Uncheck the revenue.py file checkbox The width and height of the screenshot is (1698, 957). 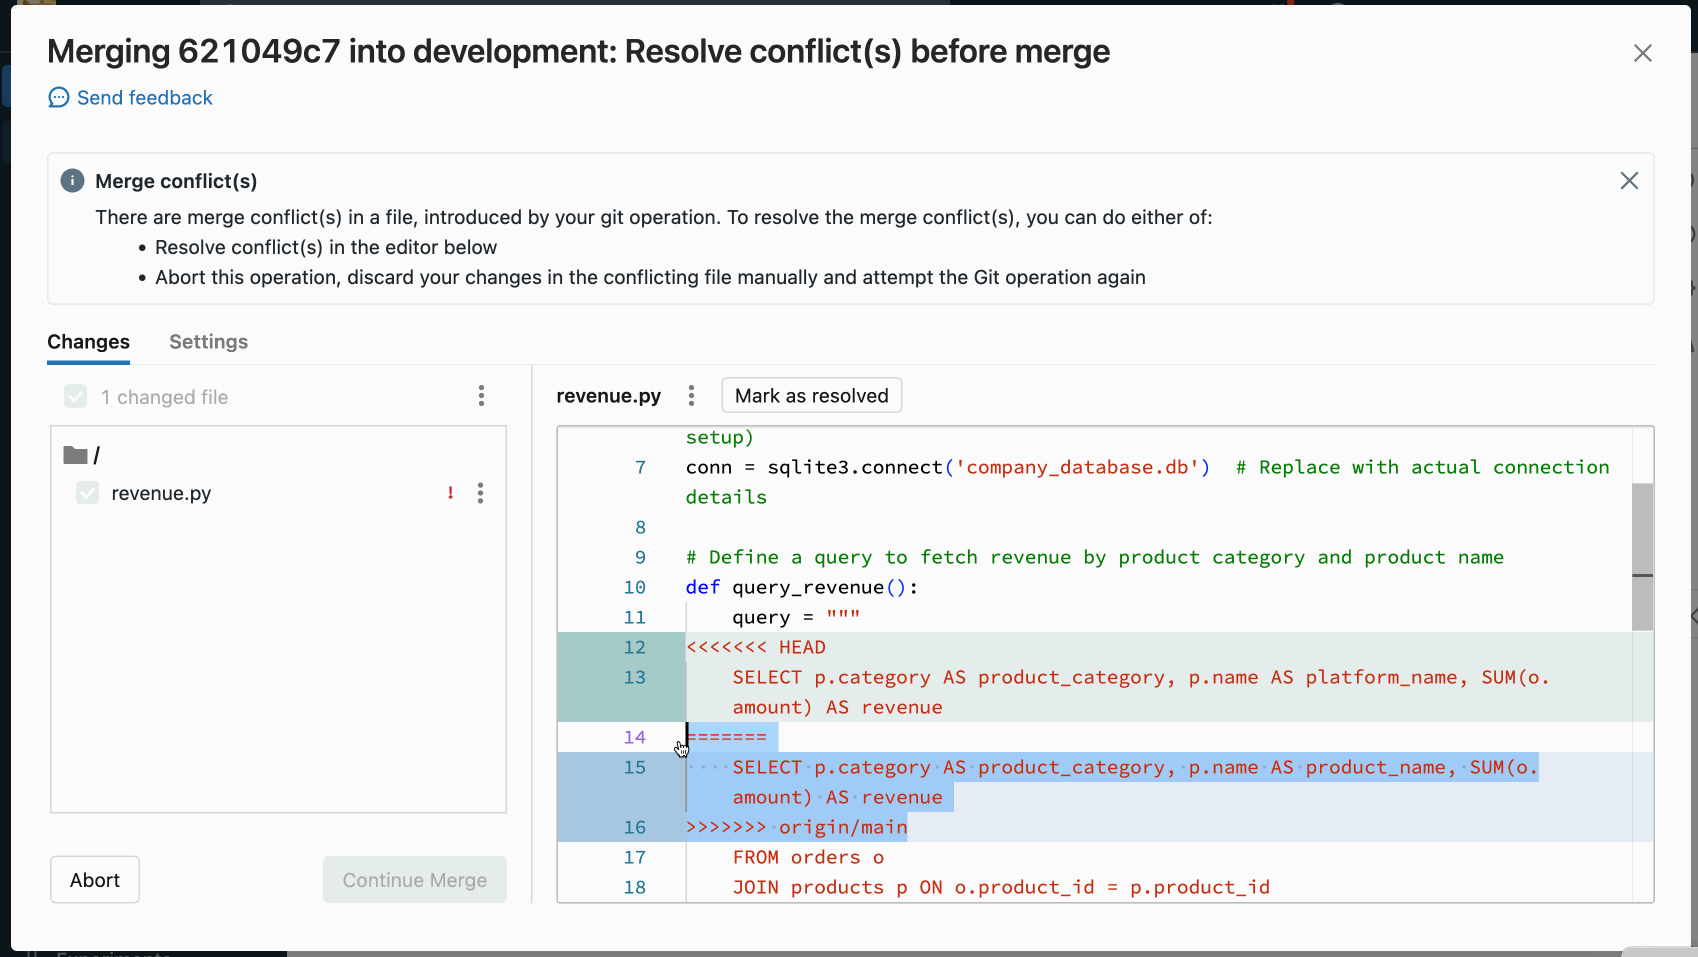click(86, 493)
